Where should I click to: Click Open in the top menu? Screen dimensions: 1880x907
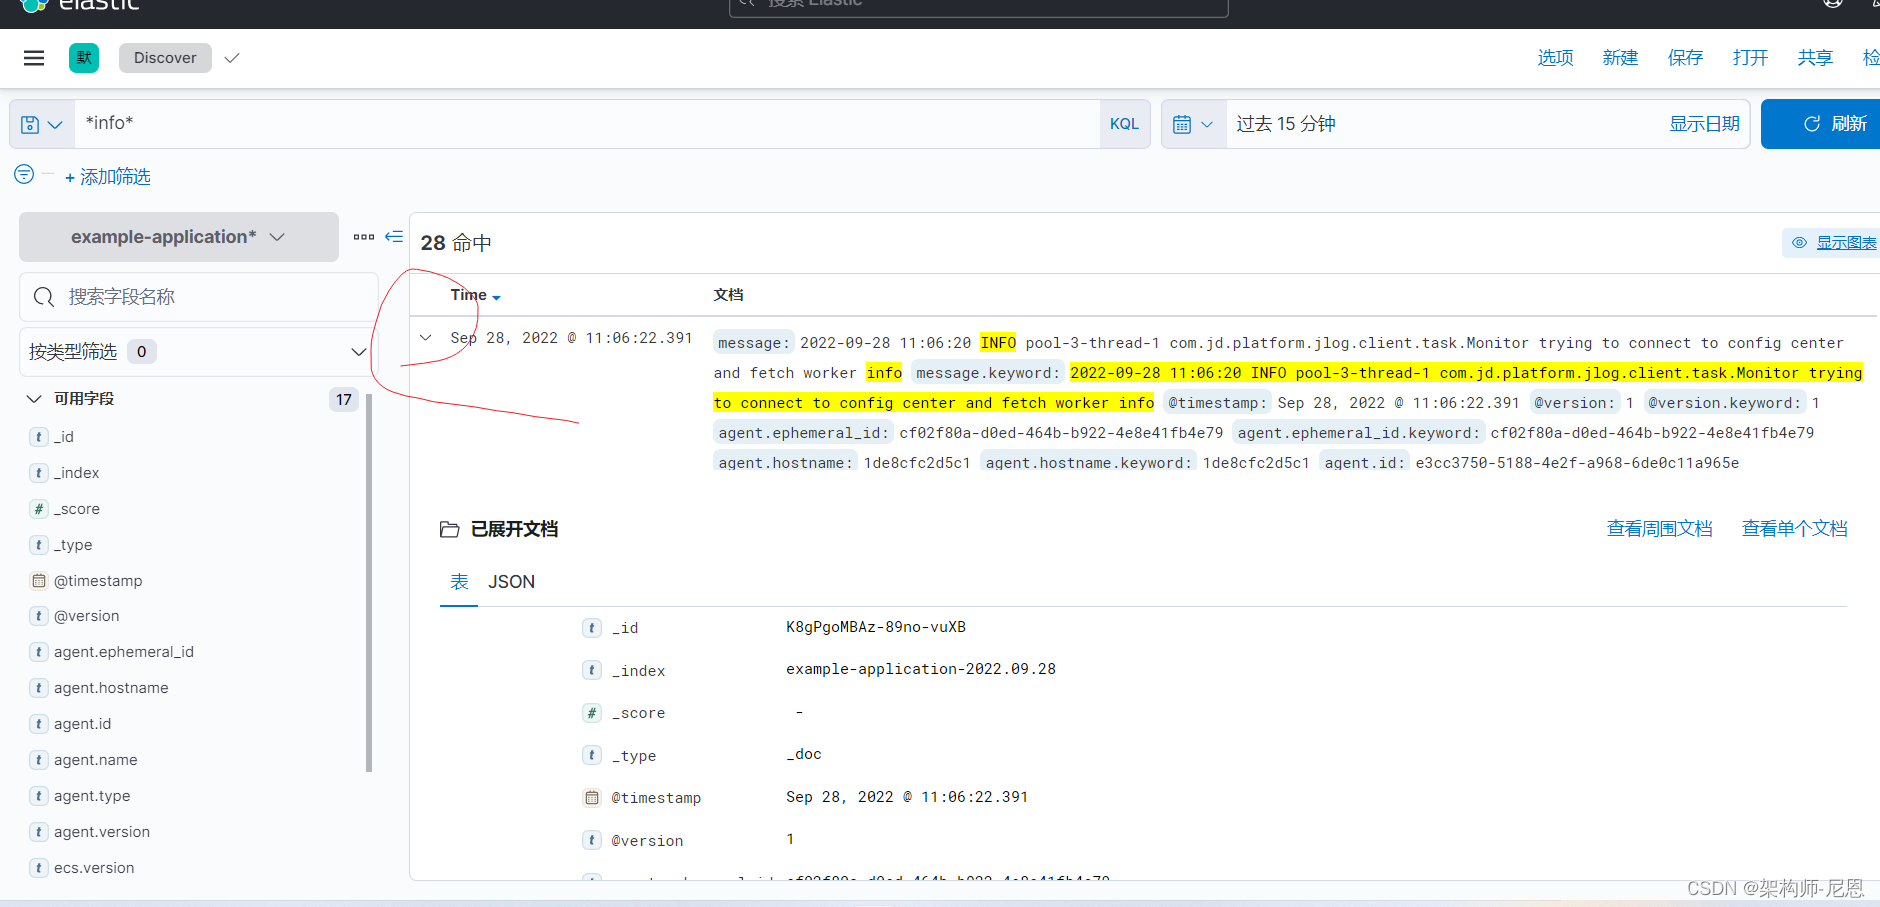[1750, 58]
